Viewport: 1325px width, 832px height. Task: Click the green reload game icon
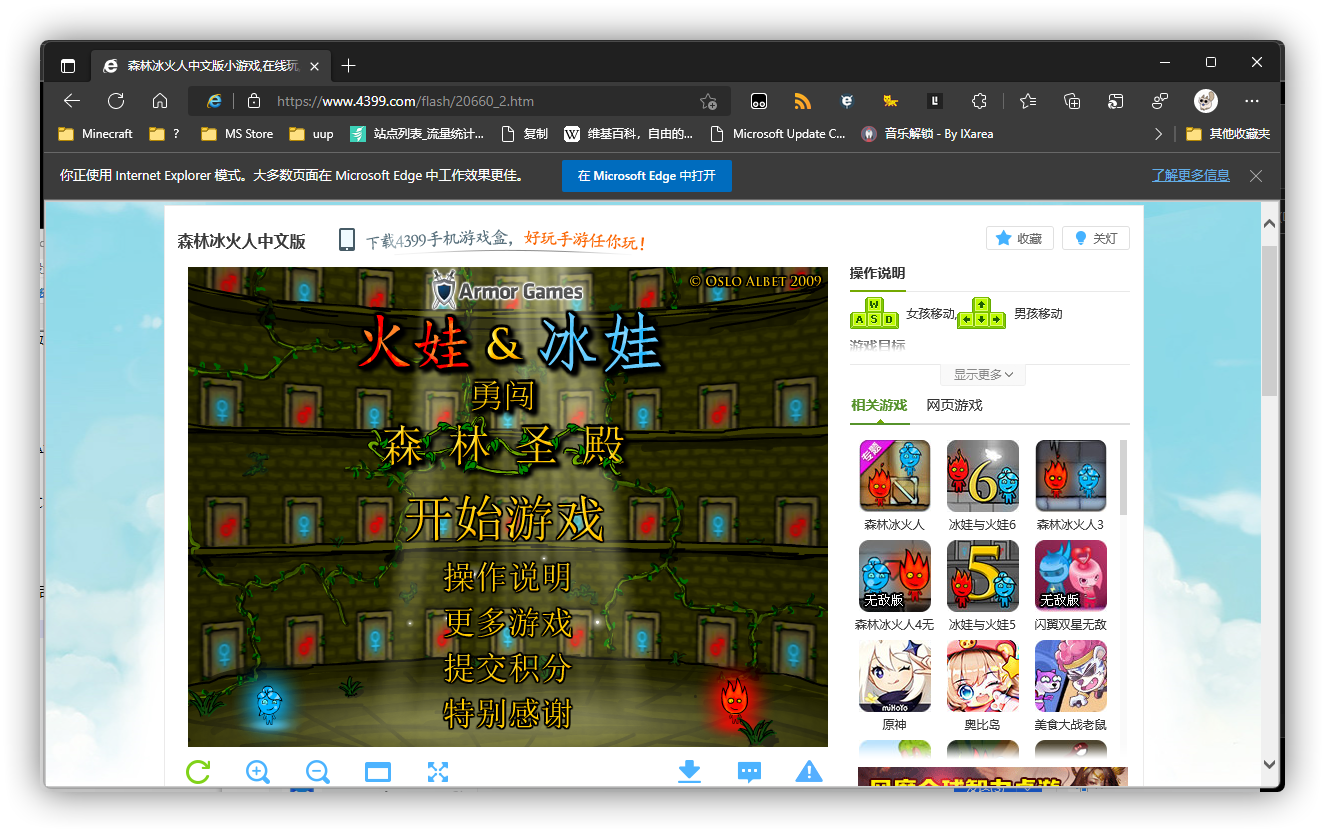[198, 771]
